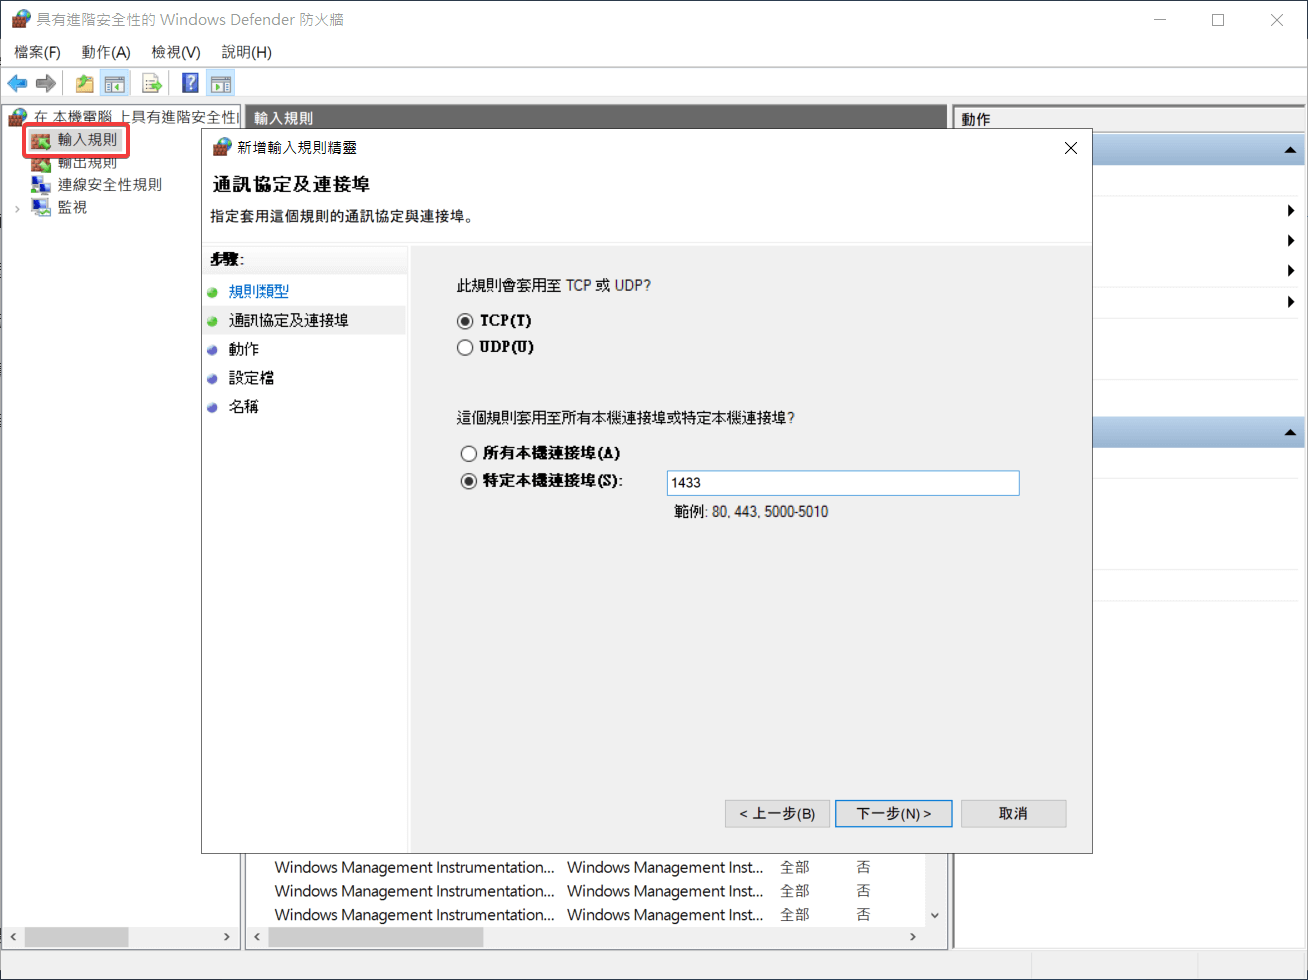This screenshot has width=1308, height=980.
Task: Choose the UDP(U) protocol option
Action: tap(465, 348)
